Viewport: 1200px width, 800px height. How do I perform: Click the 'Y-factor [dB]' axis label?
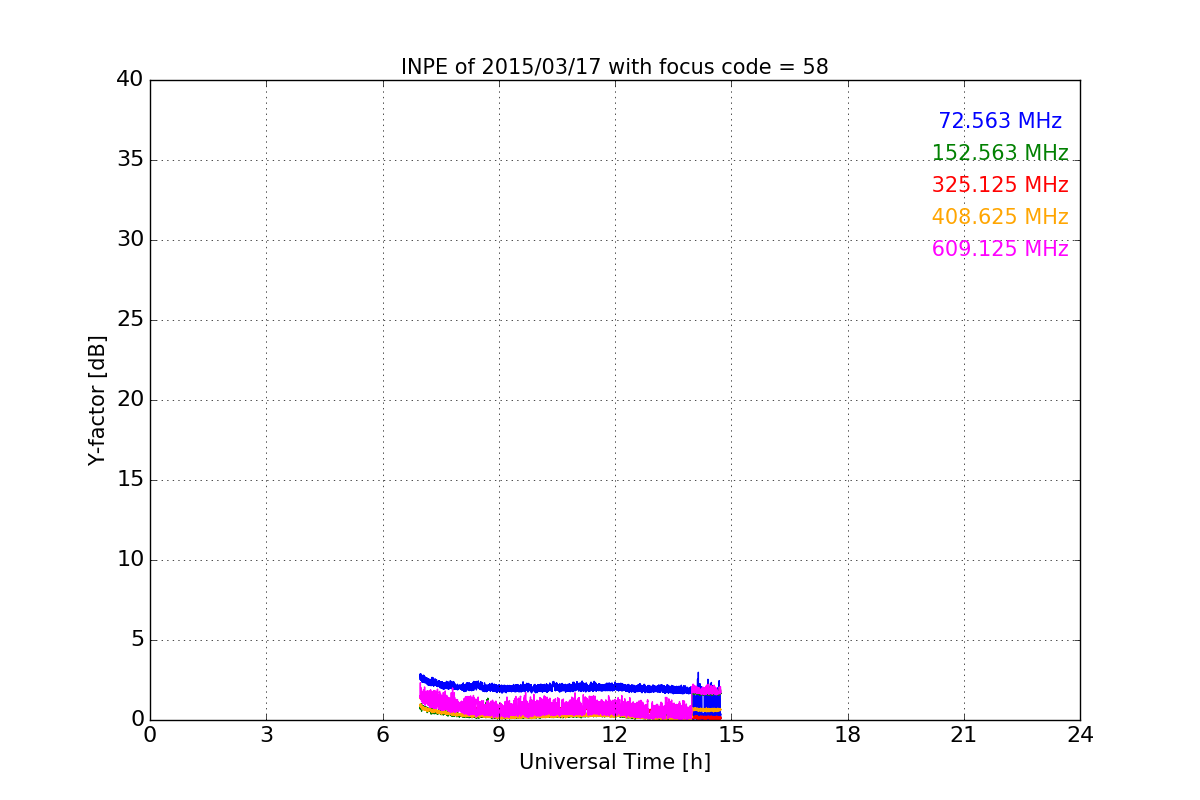[97, 400]
